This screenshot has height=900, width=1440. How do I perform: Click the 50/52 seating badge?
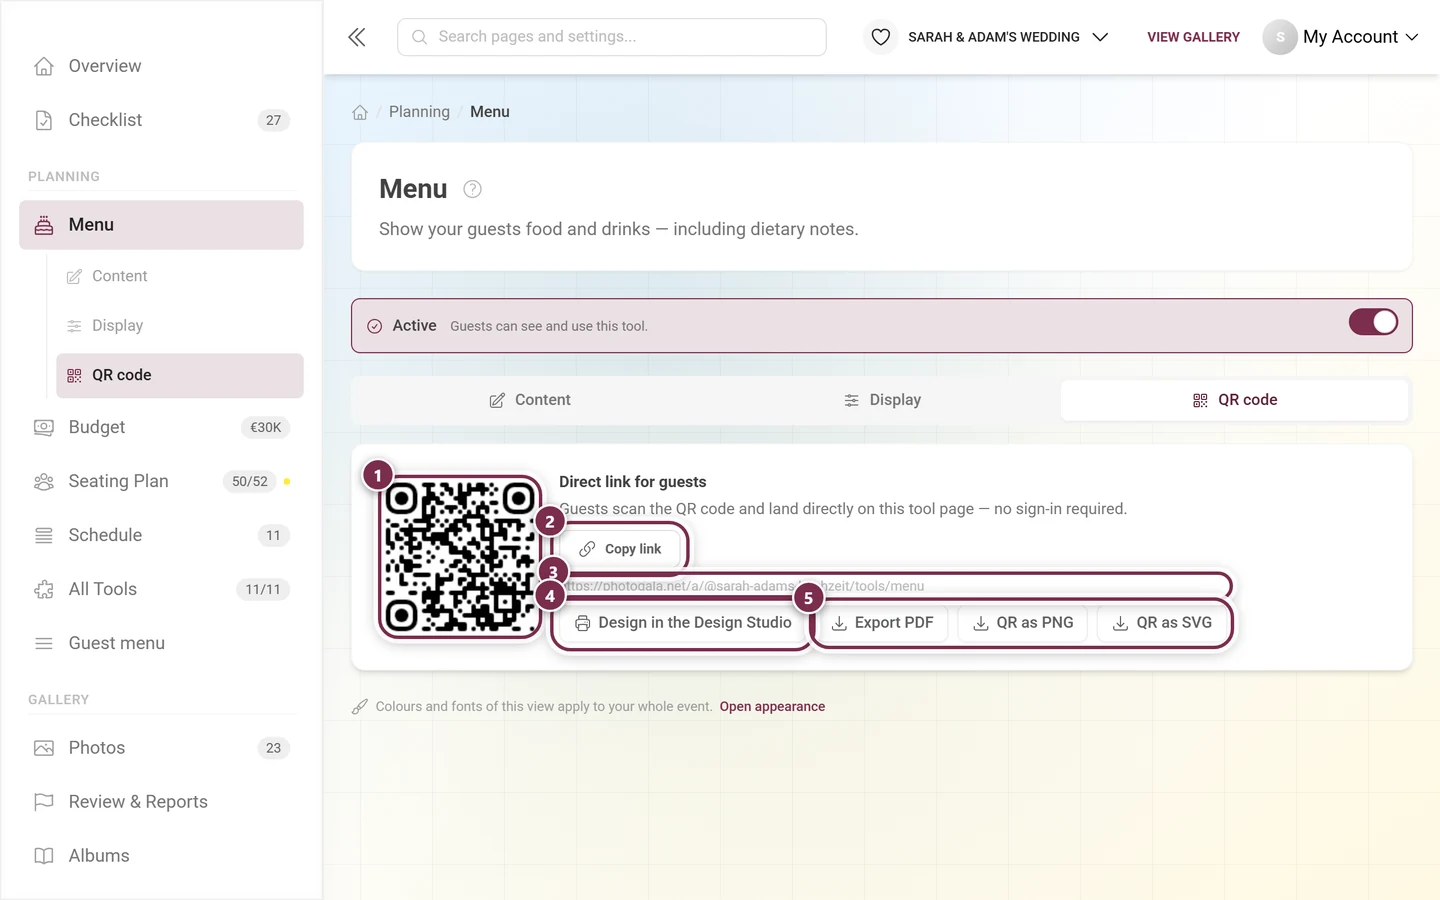click(250, 481)
